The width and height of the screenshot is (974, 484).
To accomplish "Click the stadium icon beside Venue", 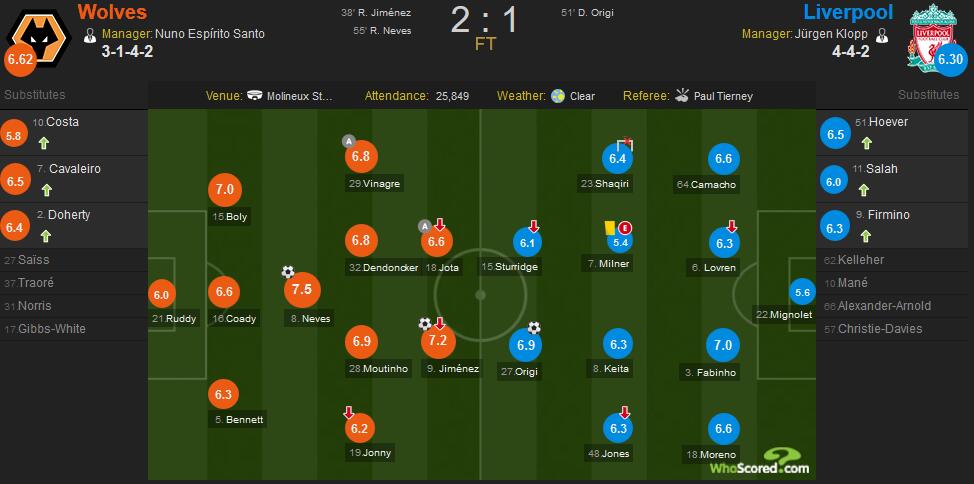I will pos(255,96).
